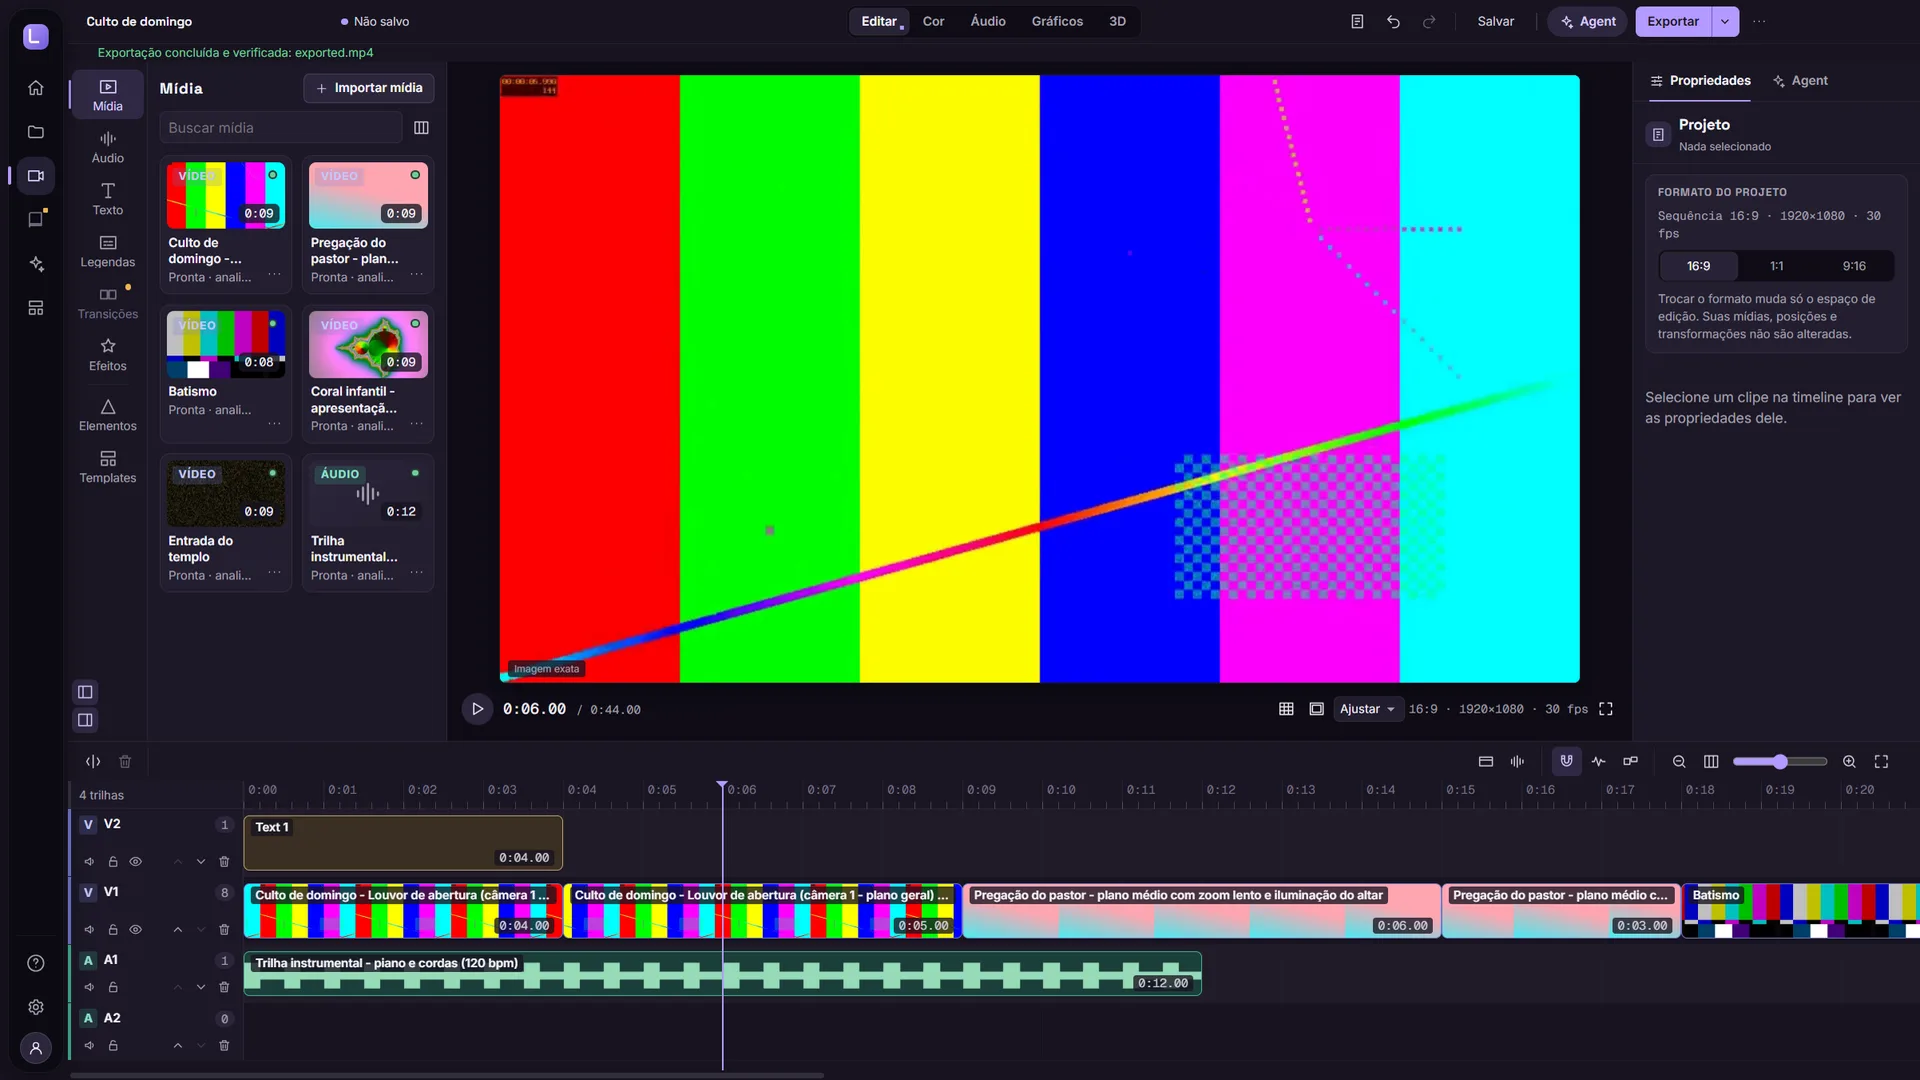The image size is (1920, 1080).
Task: Open the Transições panel
Action: [108, 303]
